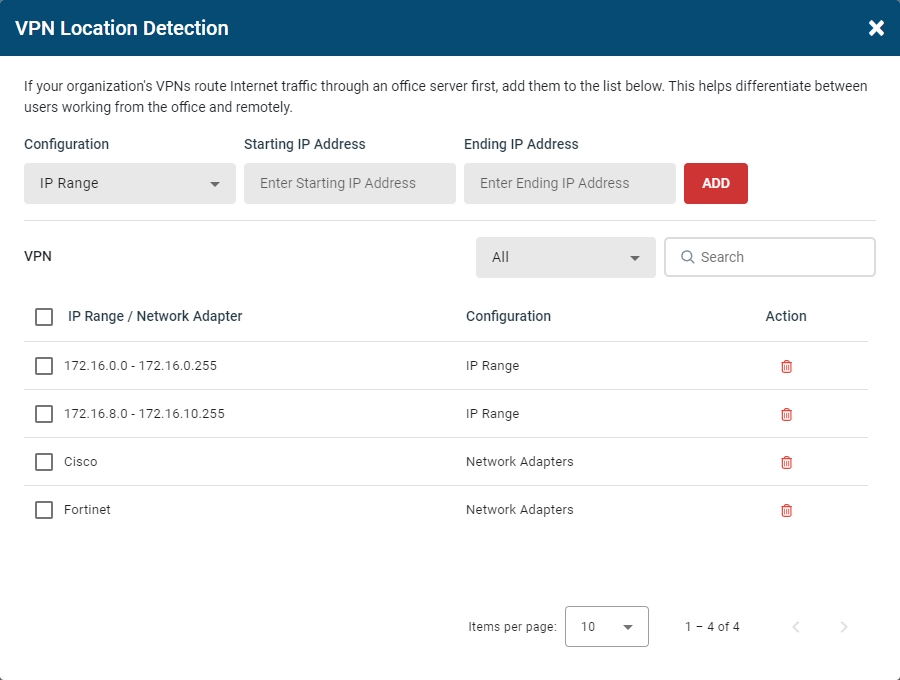Remove Fortinet using its trash icon
Viewport: 900px width, 680px height.
pos(786,510)
